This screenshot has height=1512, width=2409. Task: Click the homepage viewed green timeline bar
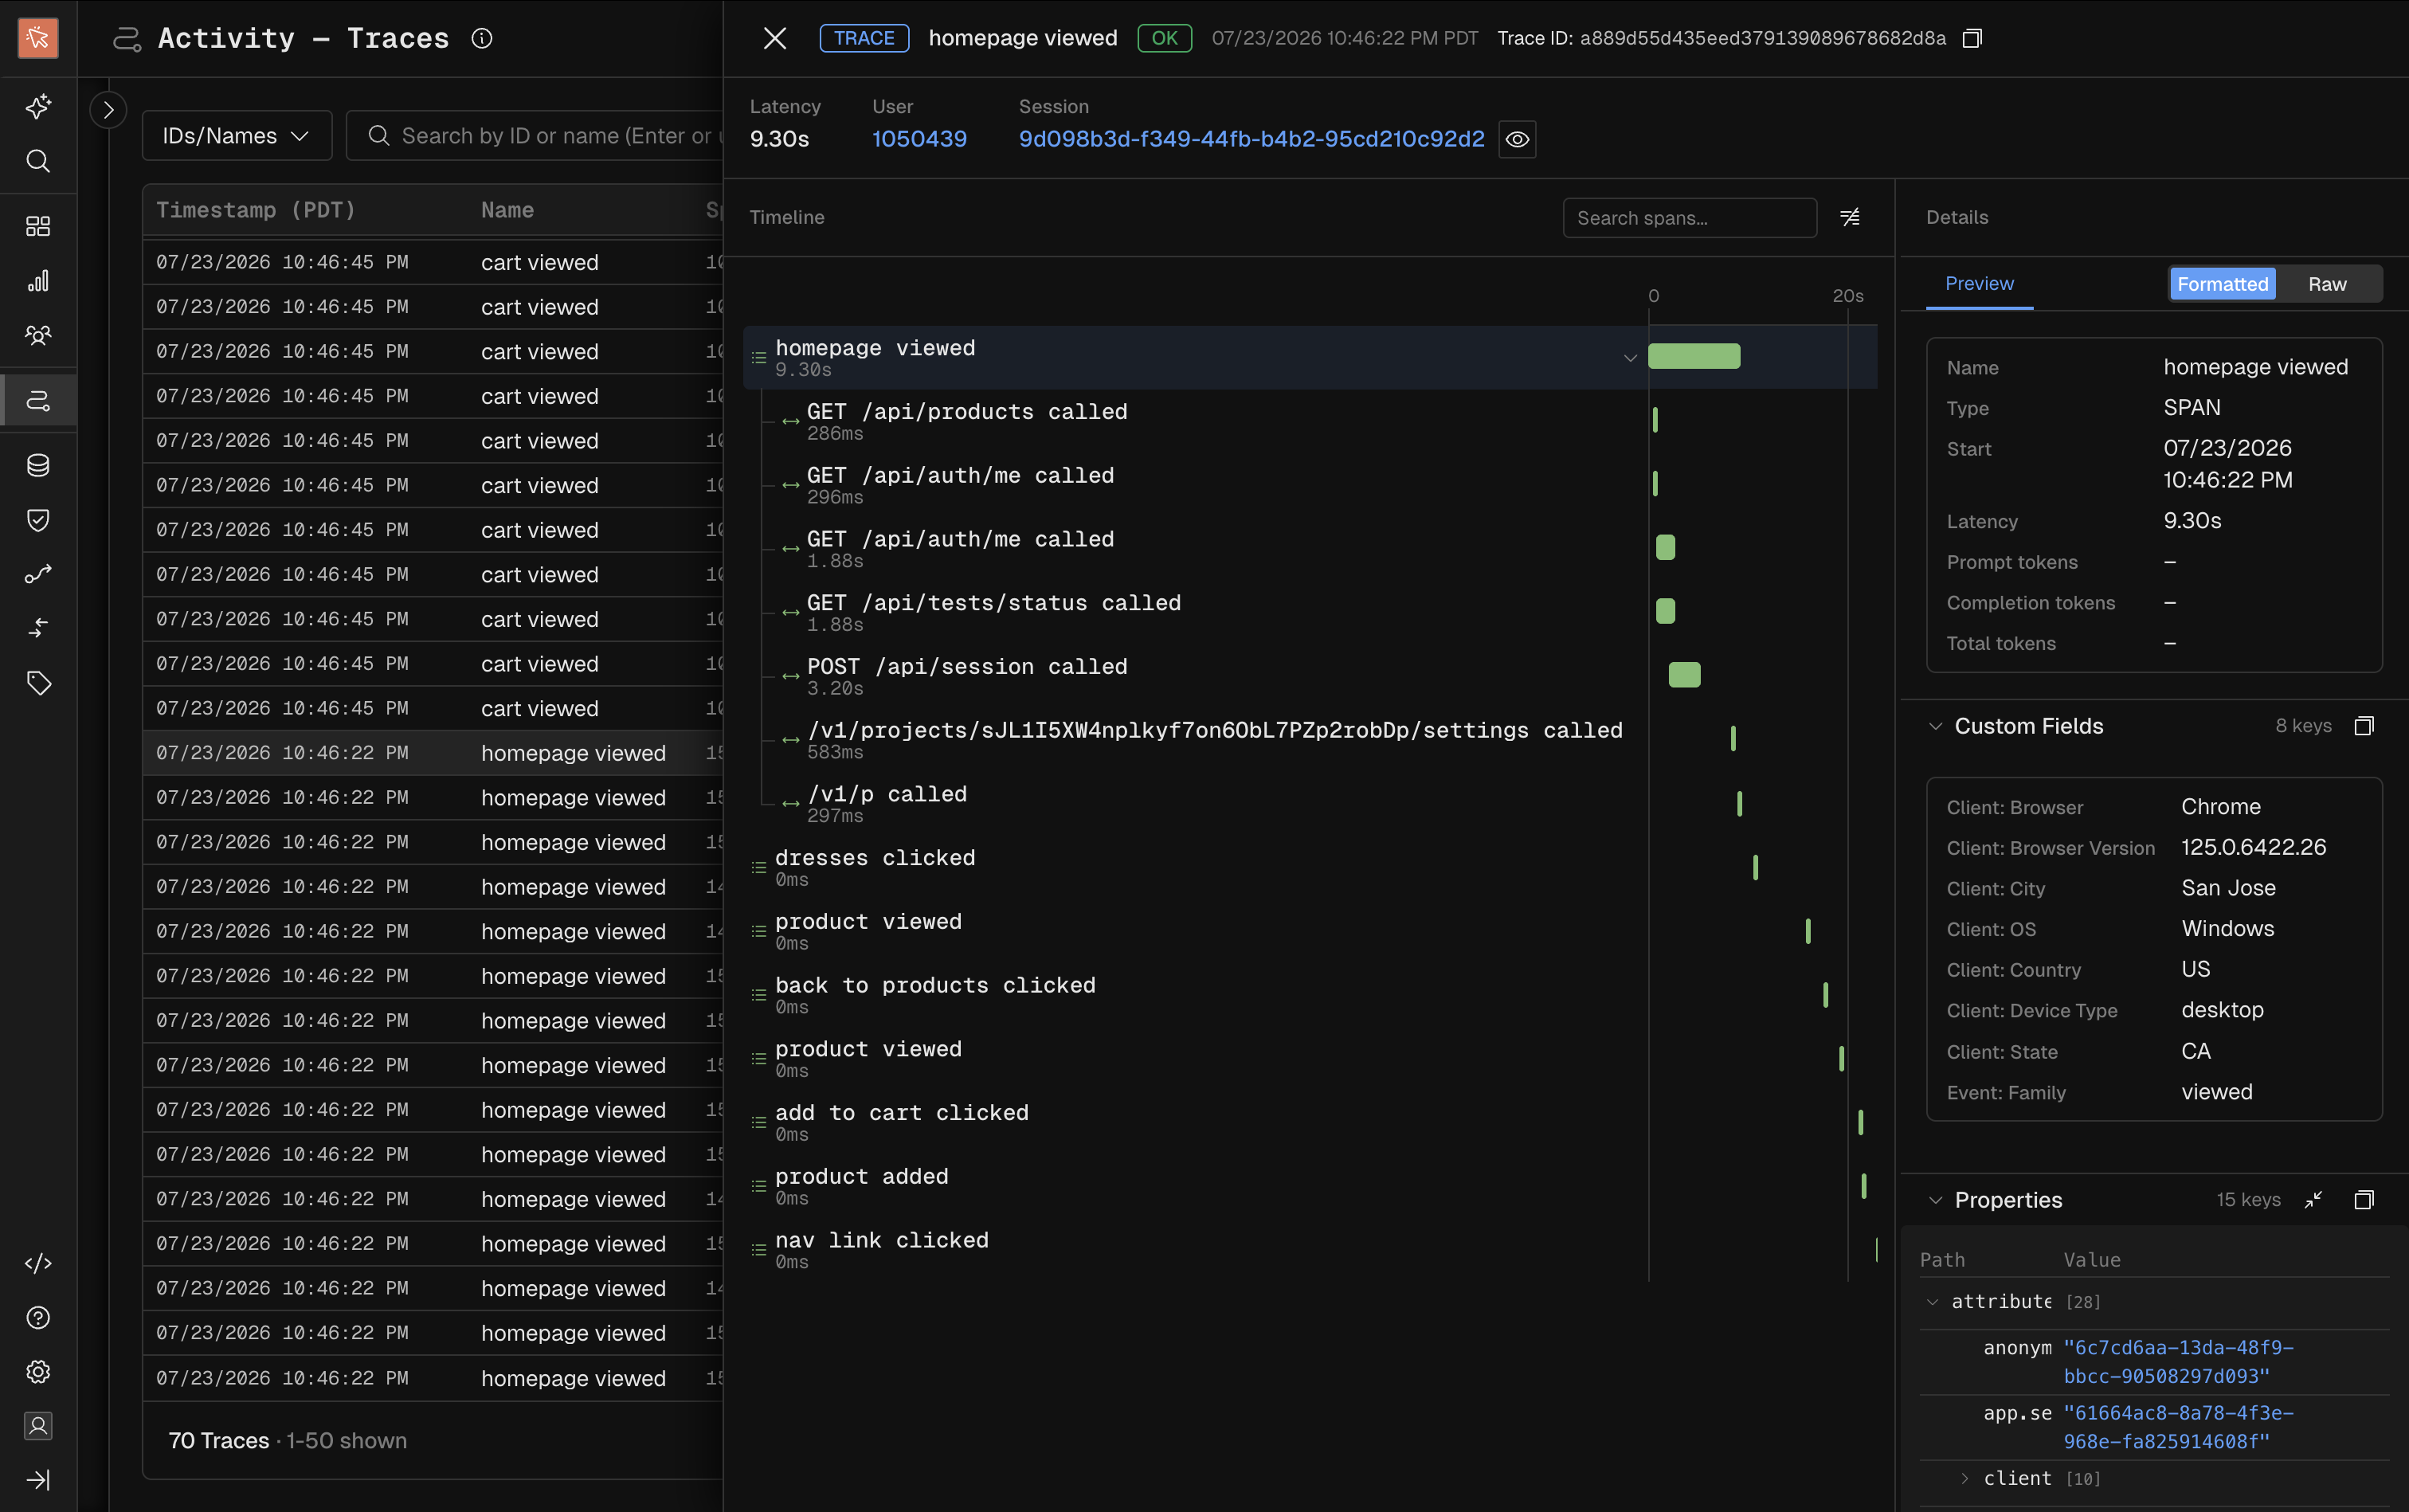pyautogui.click(x=1694, y=356)
